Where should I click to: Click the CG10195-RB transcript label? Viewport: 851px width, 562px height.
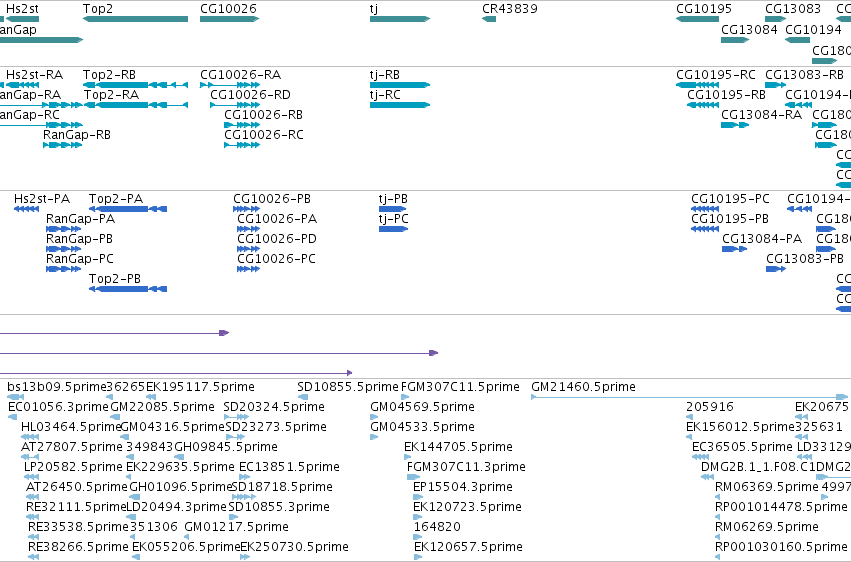(726, 95)
